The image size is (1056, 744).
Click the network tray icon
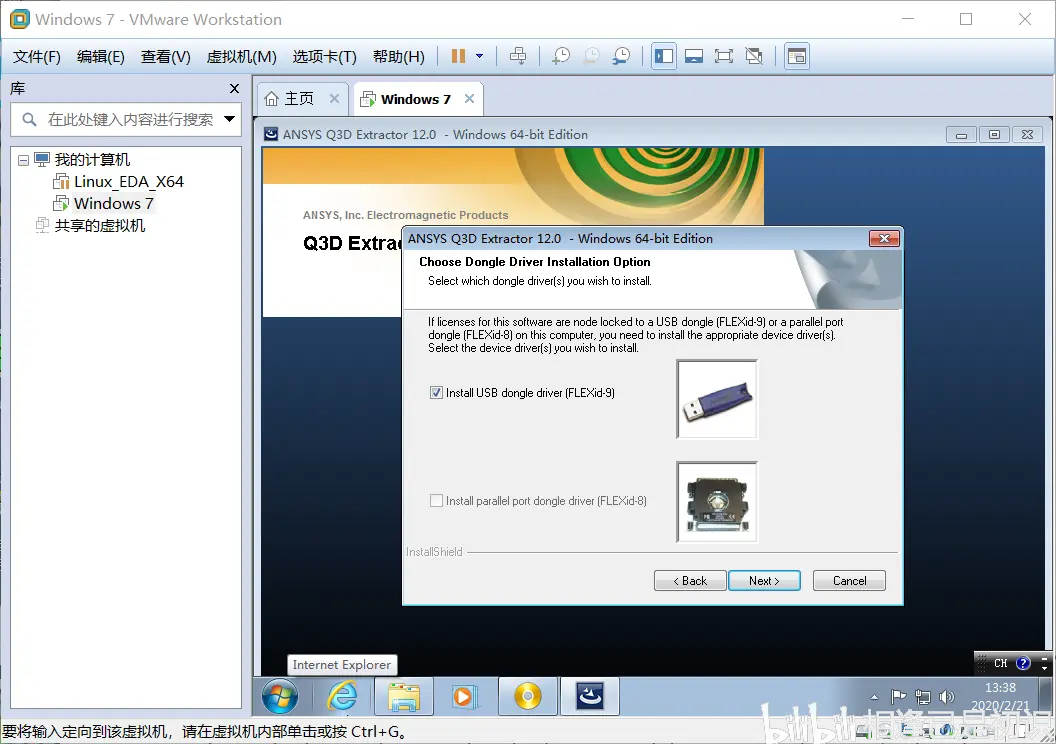pos(923,697)
